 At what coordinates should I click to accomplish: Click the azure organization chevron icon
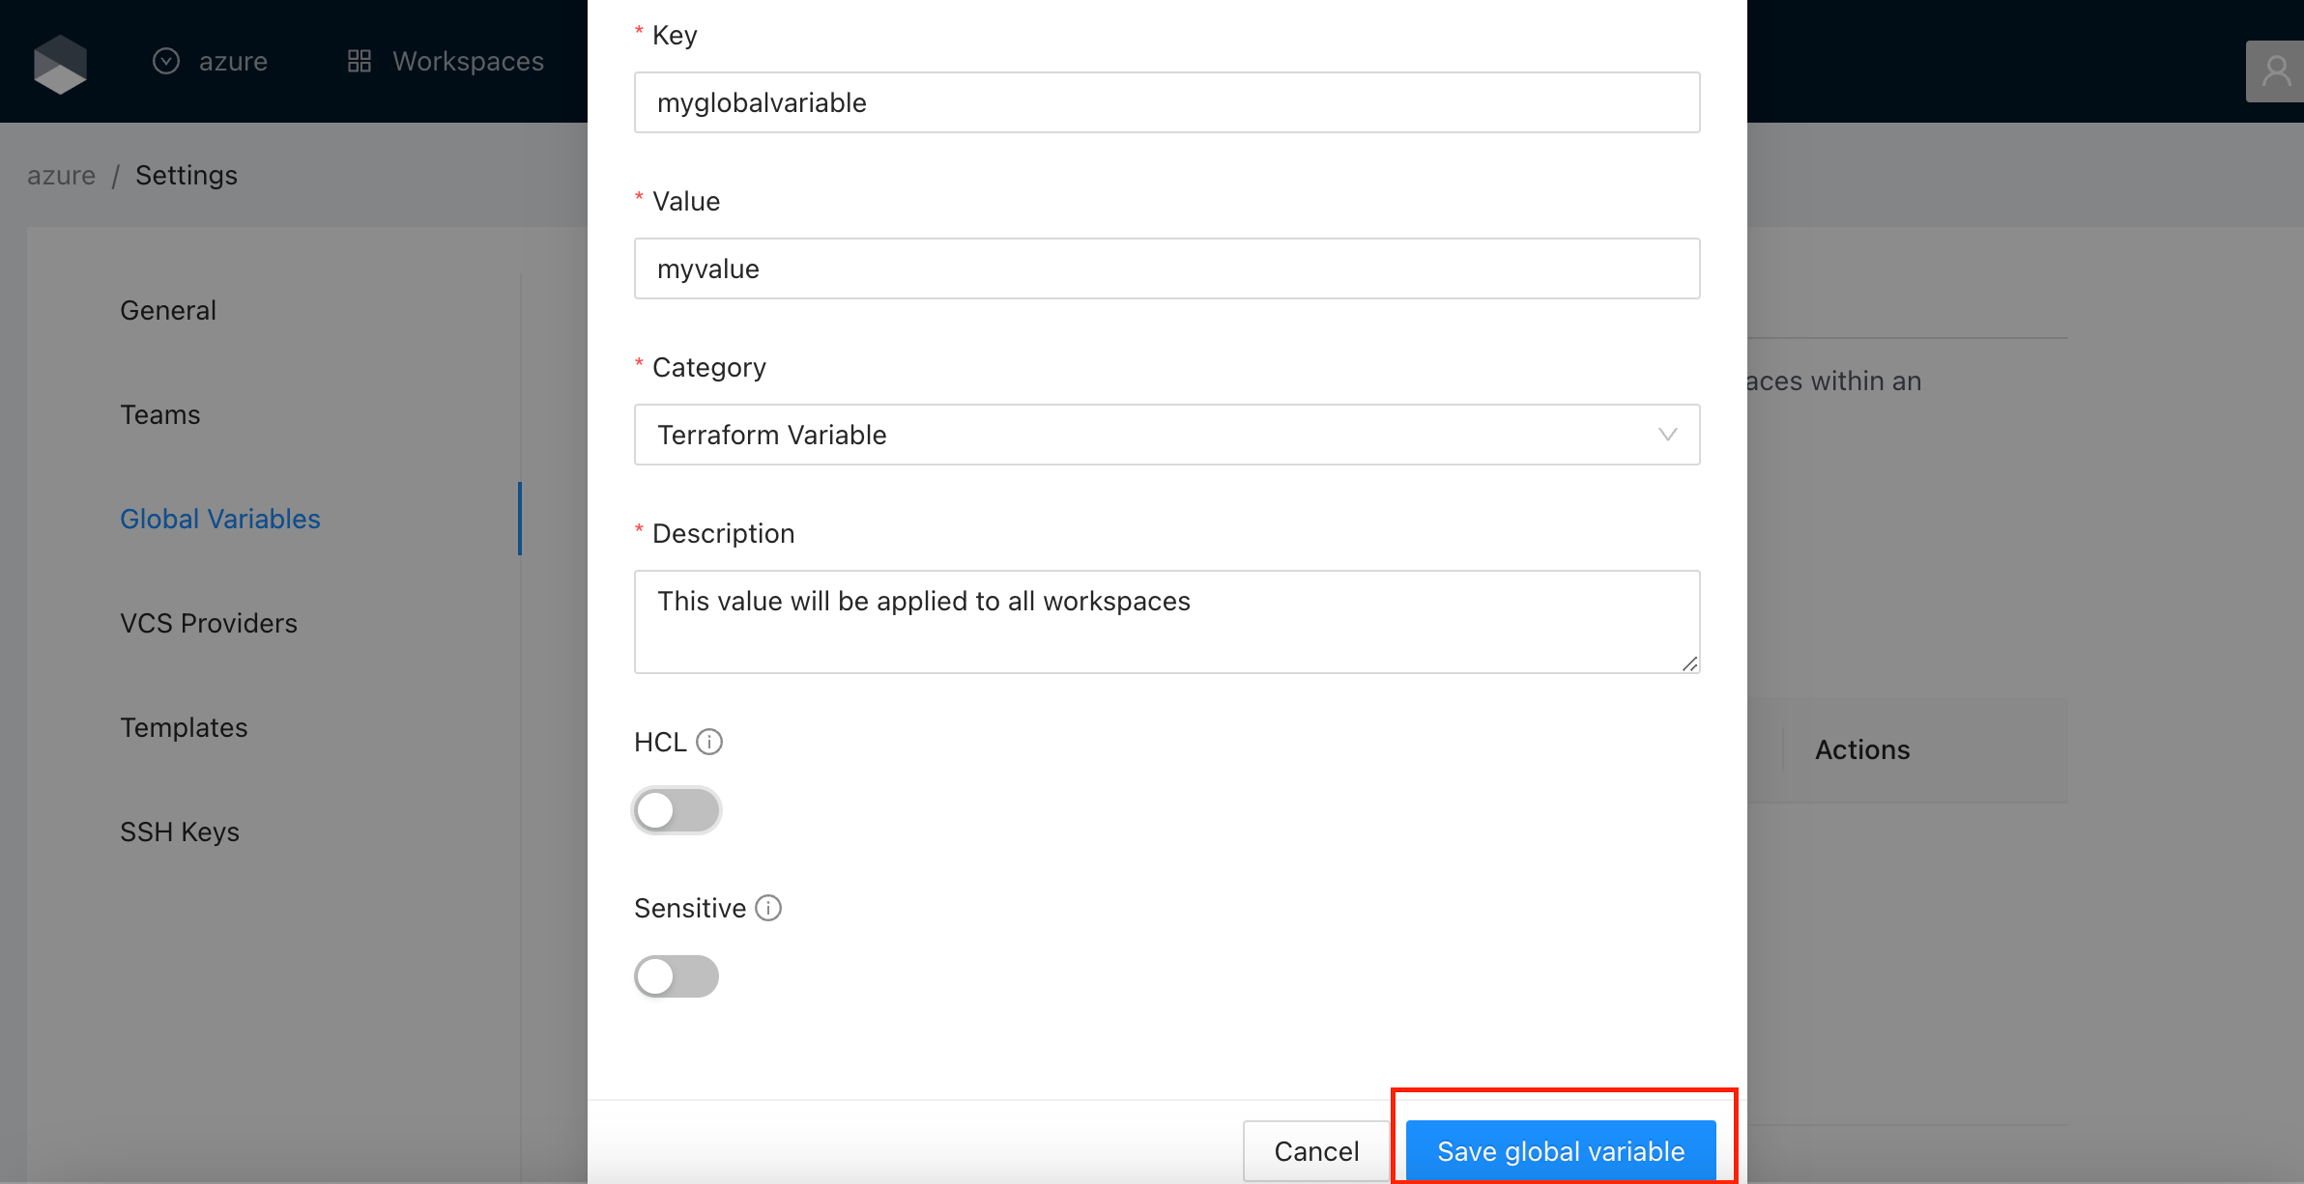click(x=166, y=61)
